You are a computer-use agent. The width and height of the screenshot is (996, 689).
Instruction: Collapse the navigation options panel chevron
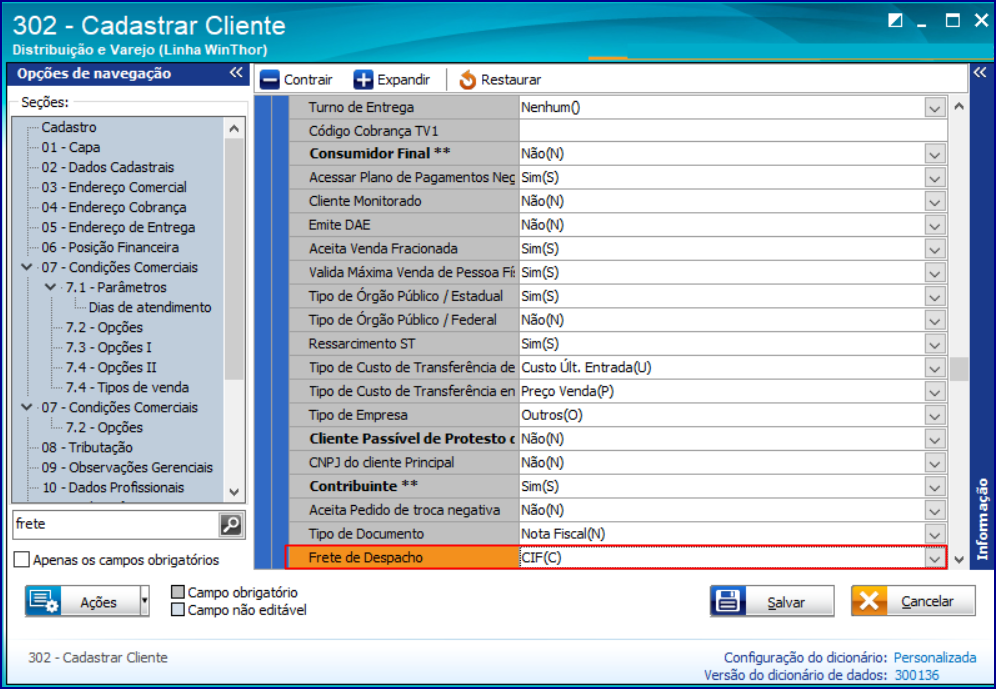(x=236, y=73)
